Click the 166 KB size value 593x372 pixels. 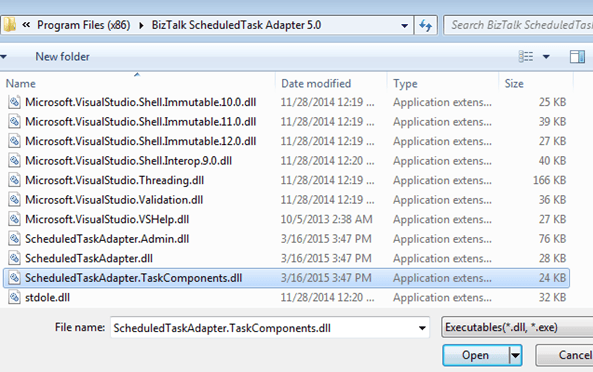(x=550, y=180)
